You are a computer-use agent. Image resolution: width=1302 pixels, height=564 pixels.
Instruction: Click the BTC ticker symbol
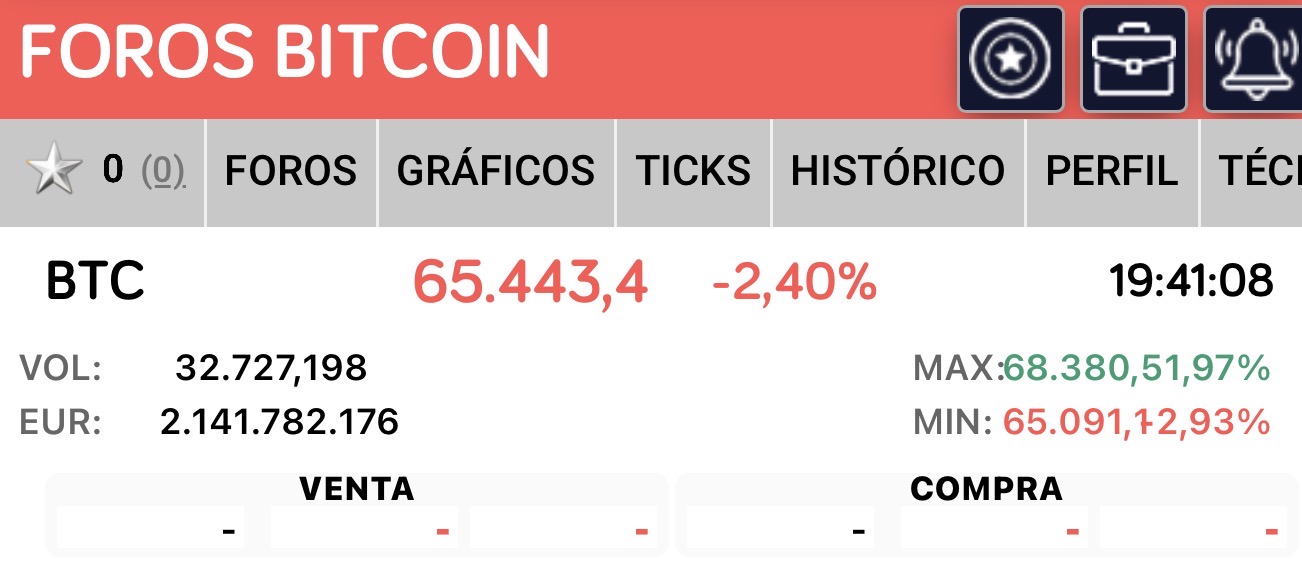(x=96, y=281)
